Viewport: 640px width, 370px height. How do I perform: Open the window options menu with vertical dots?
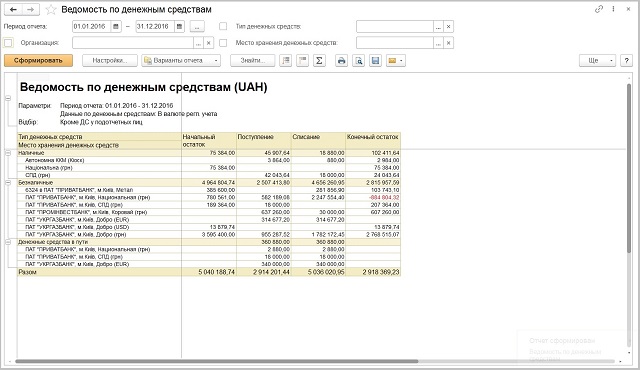click(613, 9)
